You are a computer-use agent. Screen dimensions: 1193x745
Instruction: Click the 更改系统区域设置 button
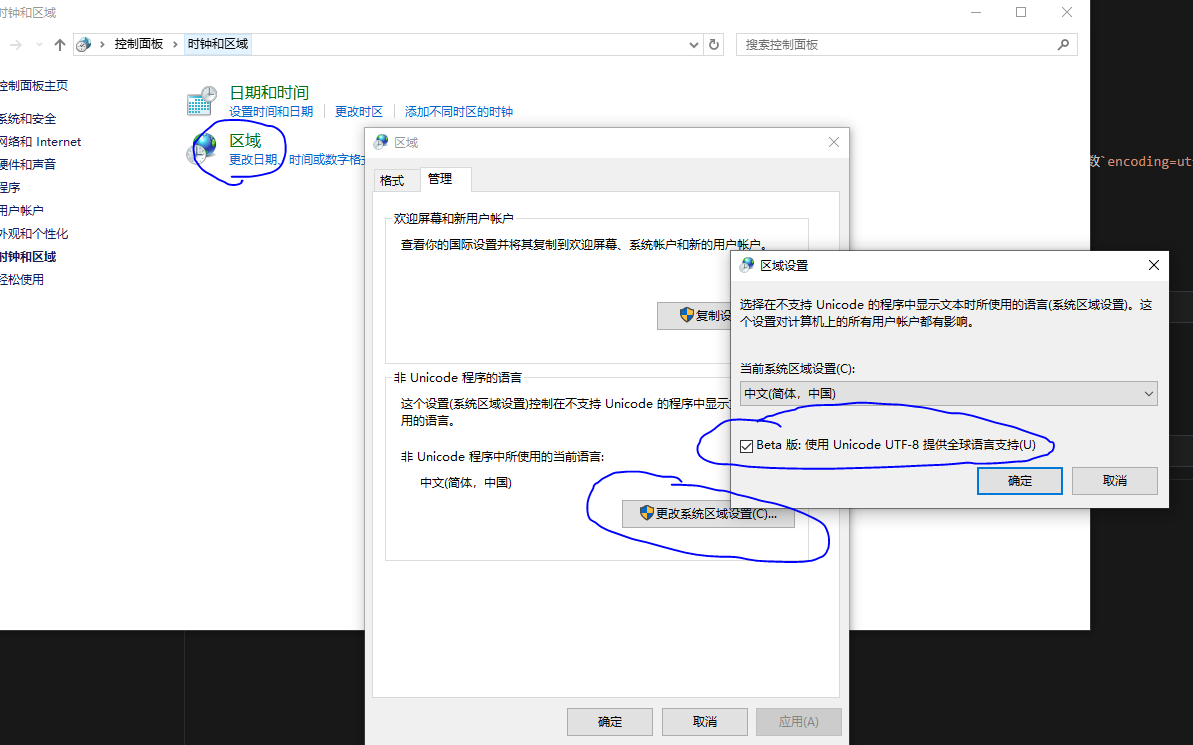coord(708,514)
